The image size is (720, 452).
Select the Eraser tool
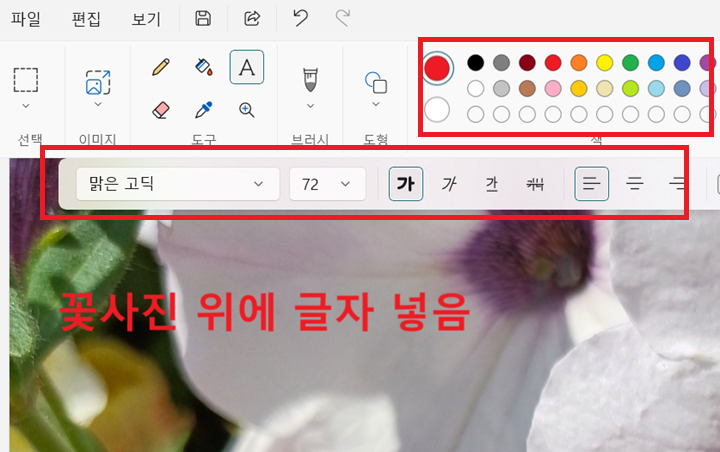pos(161,110)
